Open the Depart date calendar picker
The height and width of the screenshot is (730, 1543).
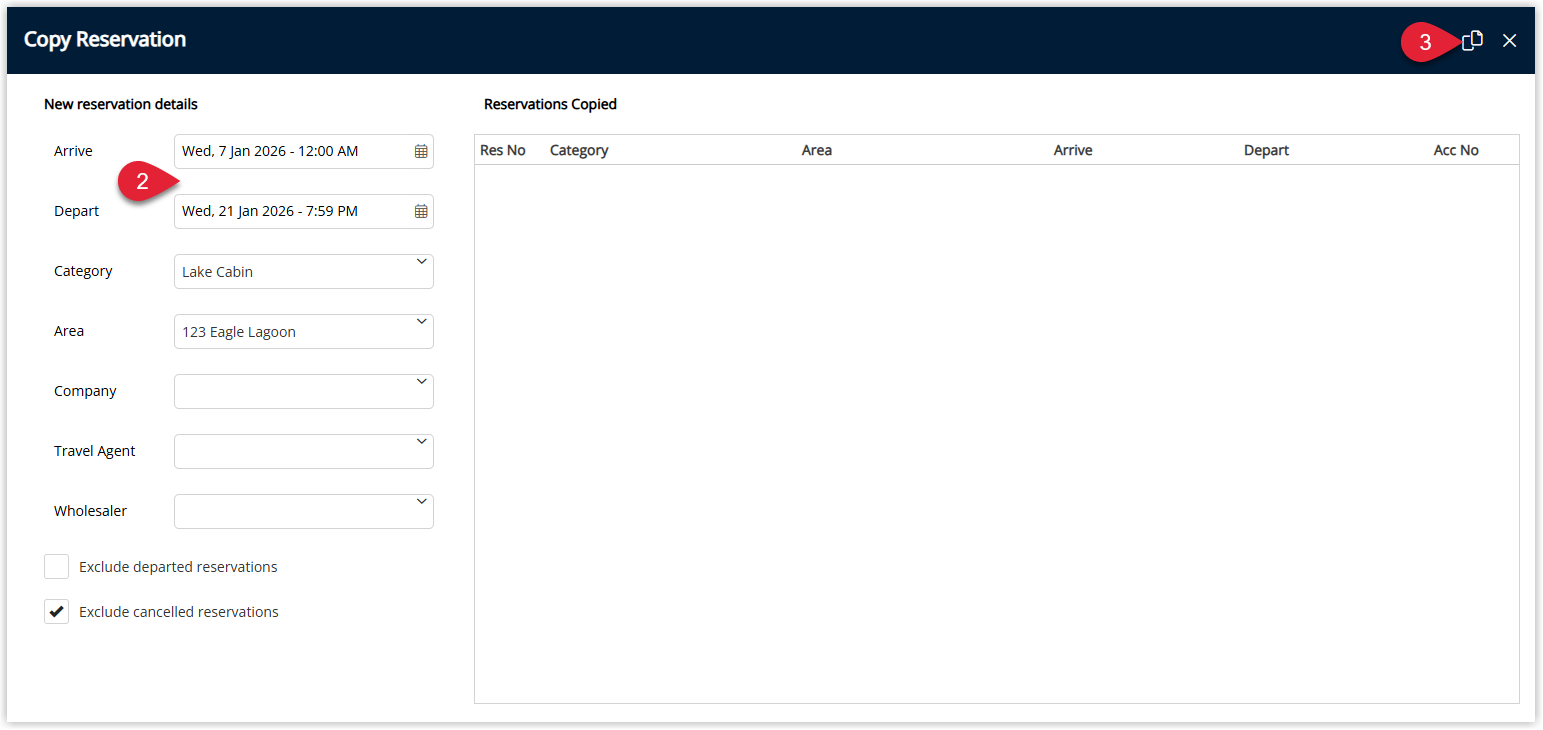coord(421,212)
